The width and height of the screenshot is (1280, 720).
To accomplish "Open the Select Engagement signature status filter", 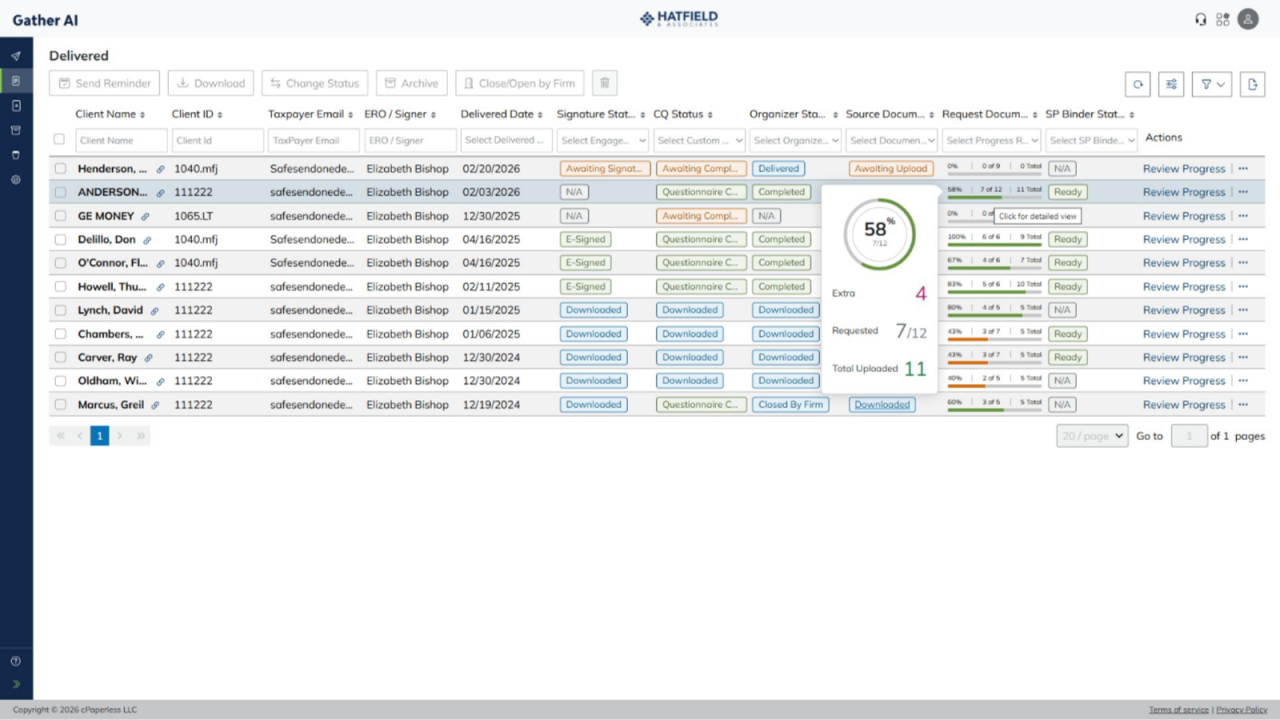I will 603,141.
